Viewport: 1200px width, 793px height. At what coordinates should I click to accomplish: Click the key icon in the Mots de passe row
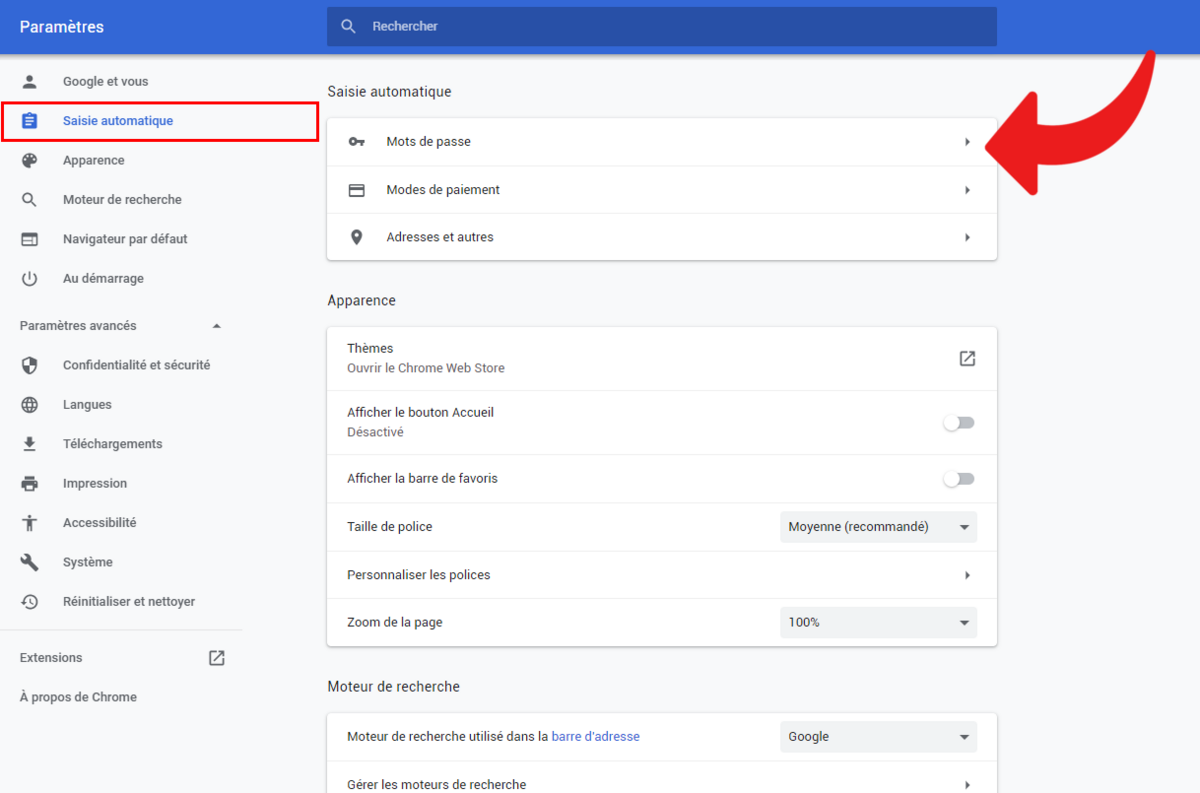click(357, 142)
